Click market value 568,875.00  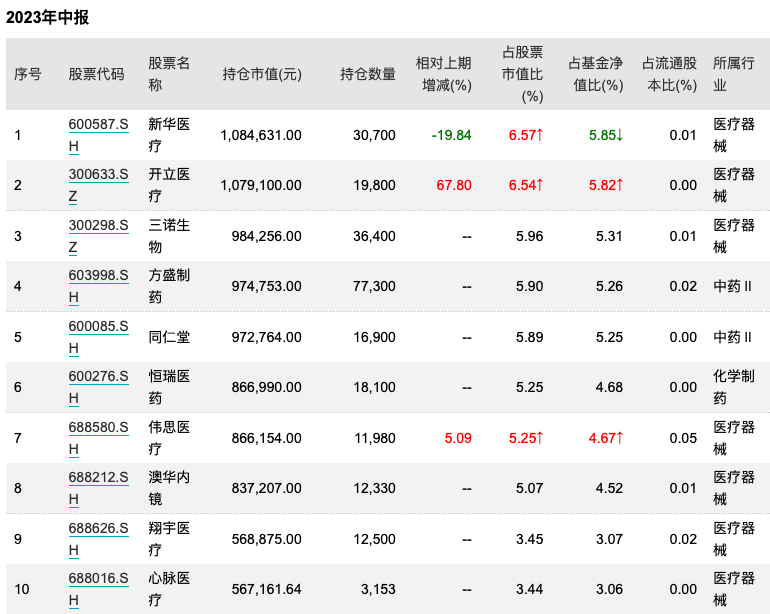[x=267, y=539]
